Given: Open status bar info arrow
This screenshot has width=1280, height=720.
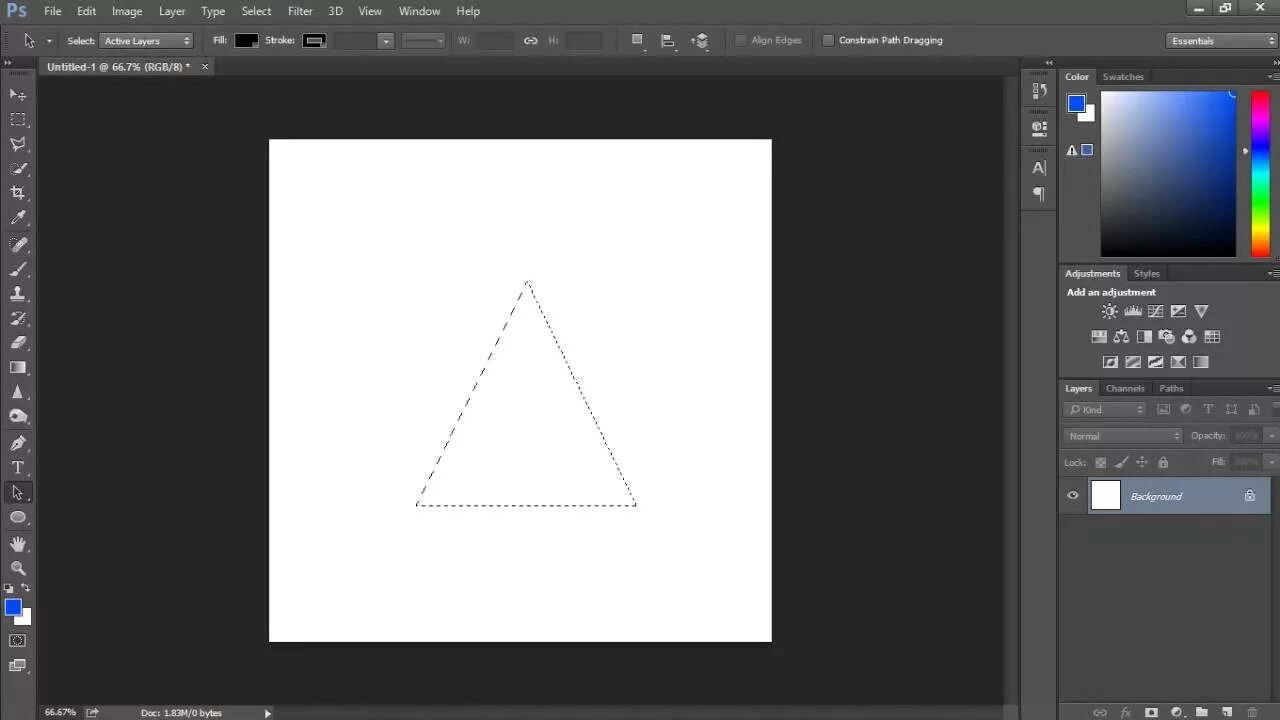Looking at the screenshot, I should [267, 713].
